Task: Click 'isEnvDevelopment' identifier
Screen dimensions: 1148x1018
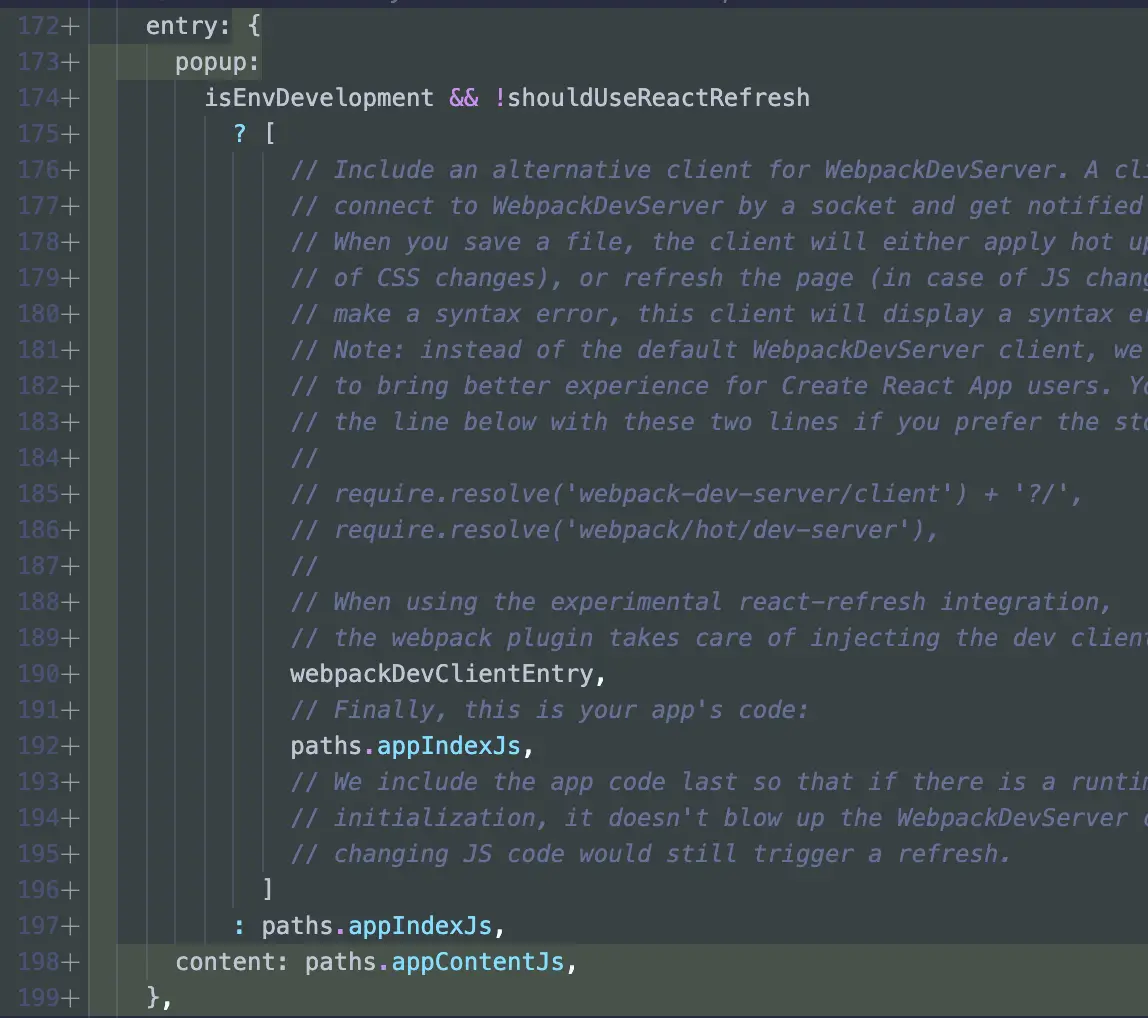Action: pos(318,98)
